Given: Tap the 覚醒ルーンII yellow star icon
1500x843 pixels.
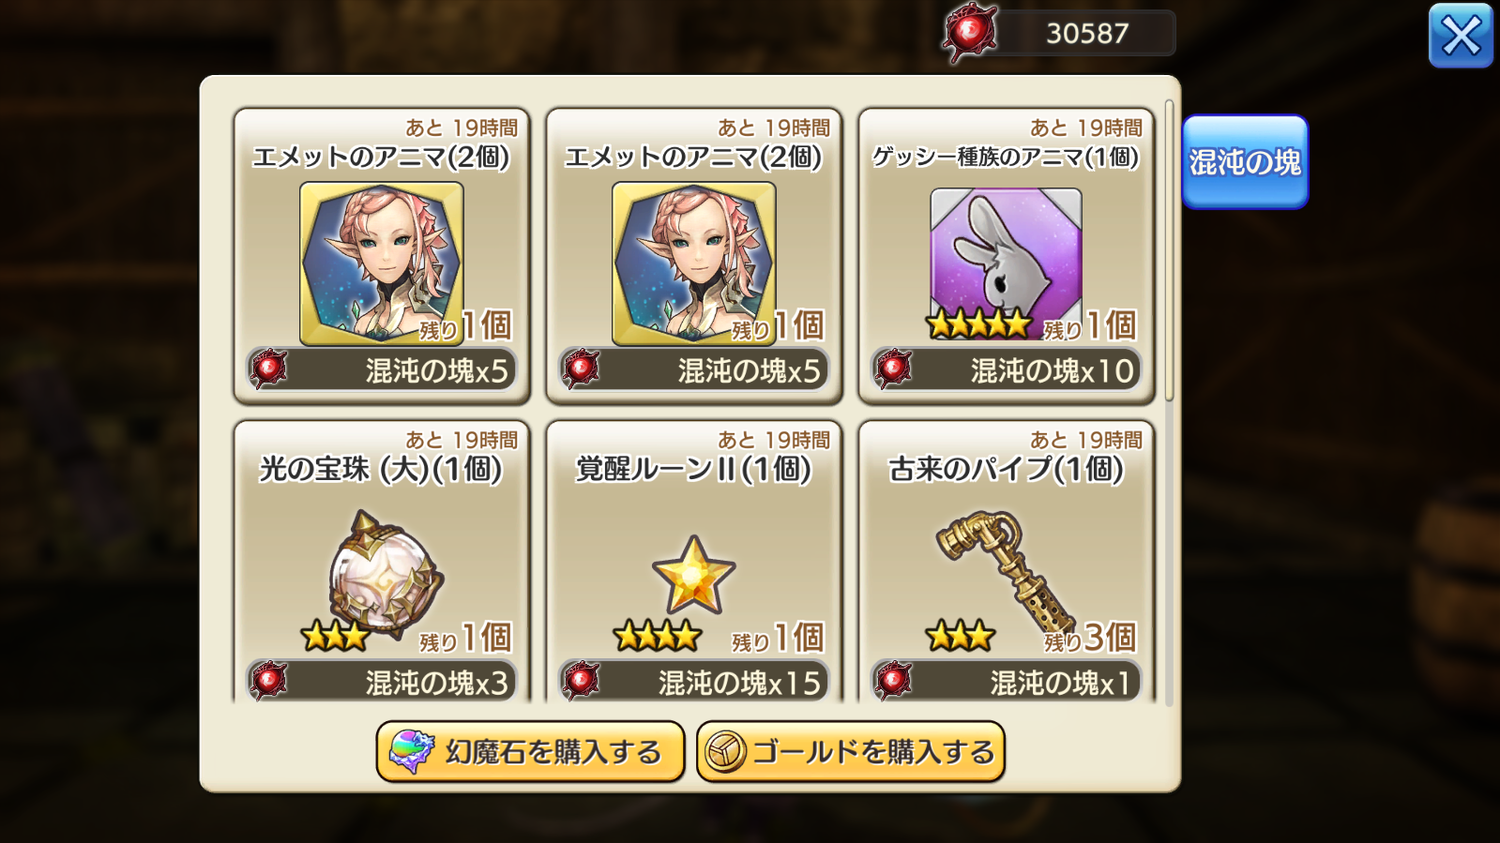Looking at the screenshot, I should (693, 575).
